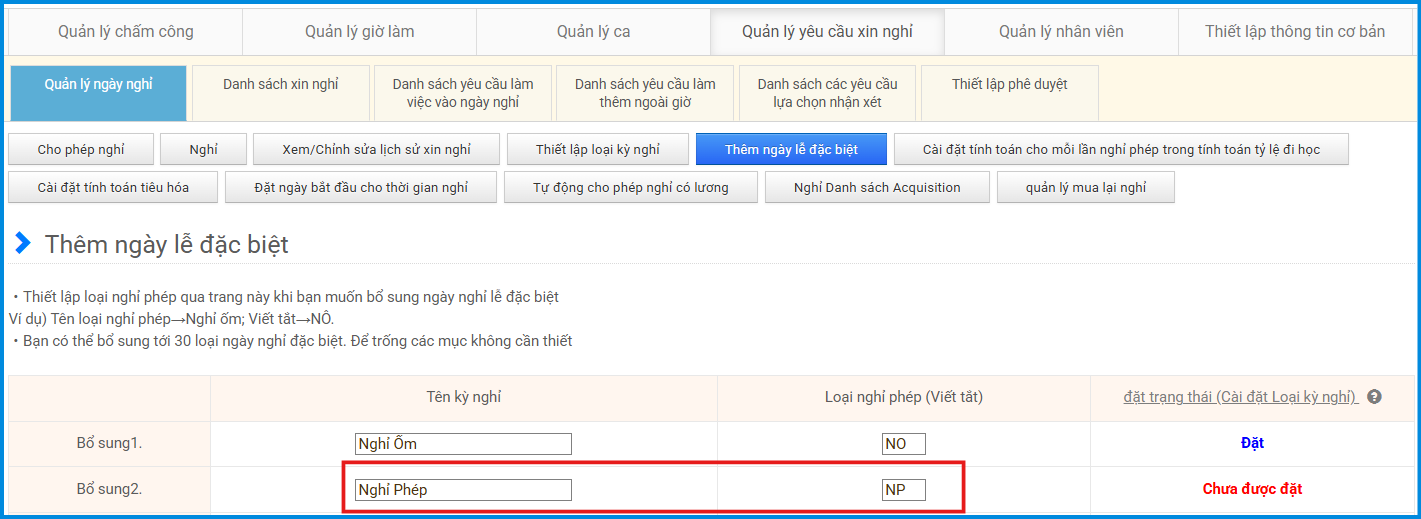
Task: Open the Danh sách xin nghỉ sub-tab
Action: click(280, 85)
